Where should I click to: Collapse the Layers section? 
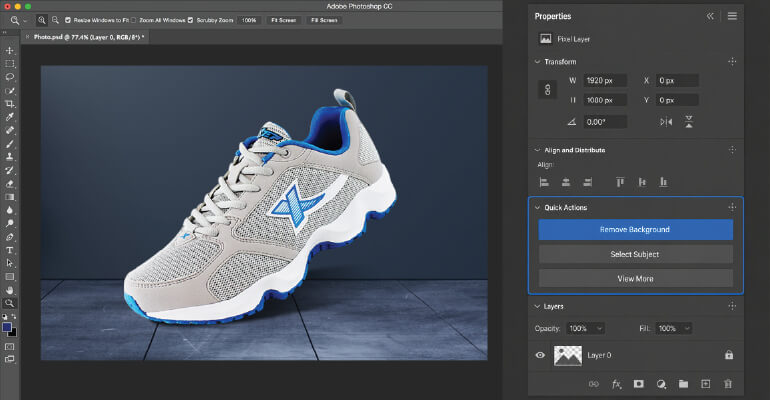point(537,306)
